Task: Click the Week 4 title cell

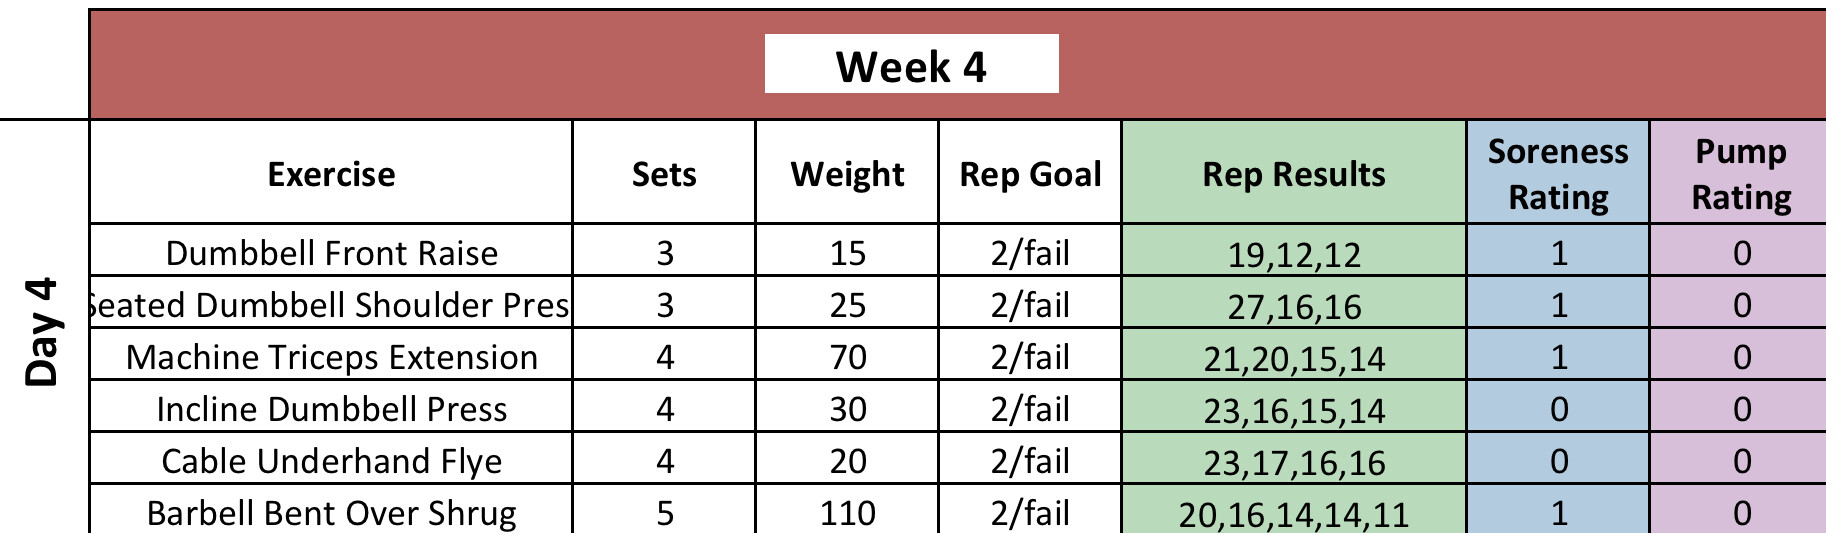Action: pos(911,66)
